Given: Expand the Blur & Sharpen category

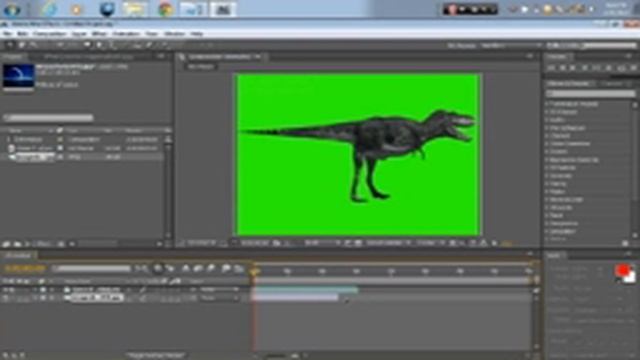Looking at the screenshot, I should tap(547, 128).
